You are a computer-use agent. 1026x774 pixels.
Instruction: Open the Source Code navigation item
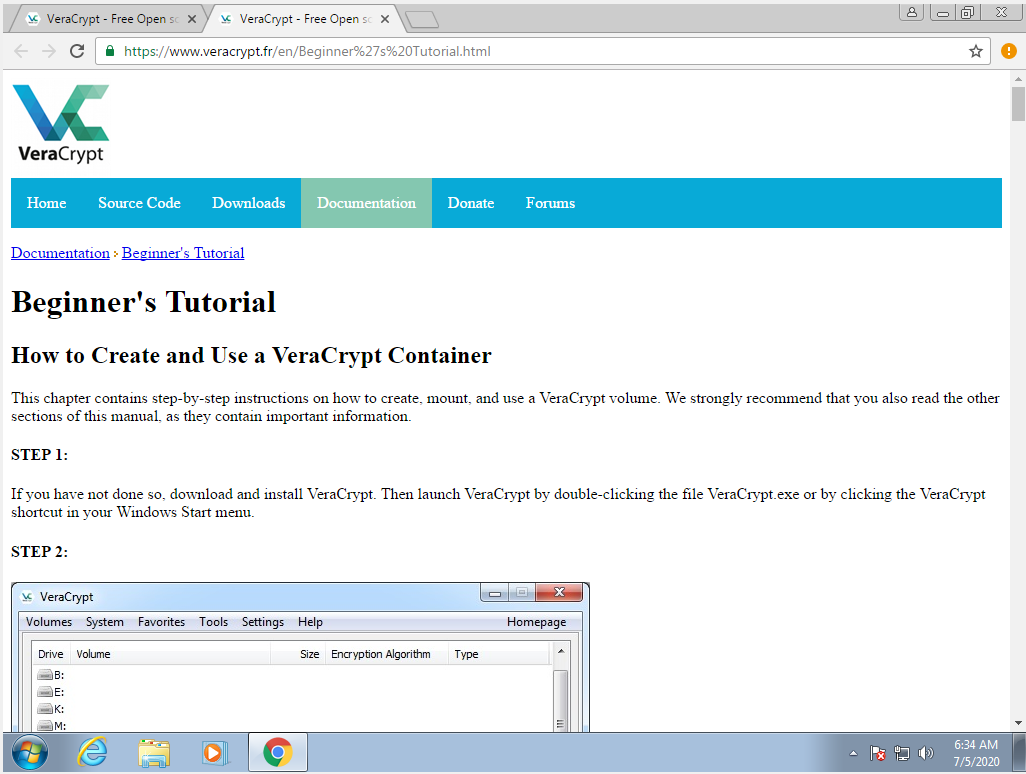139,203
